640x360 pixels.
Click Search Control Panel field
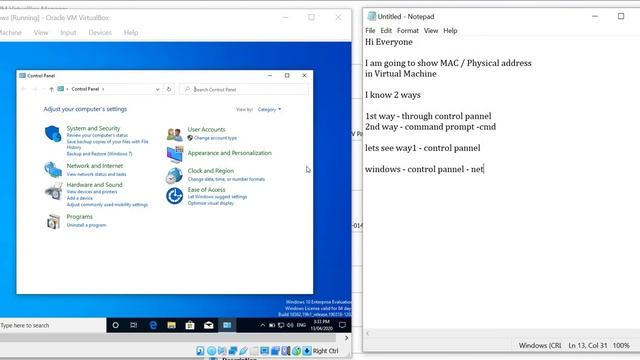pyautogui.click(x=244, y=89)
